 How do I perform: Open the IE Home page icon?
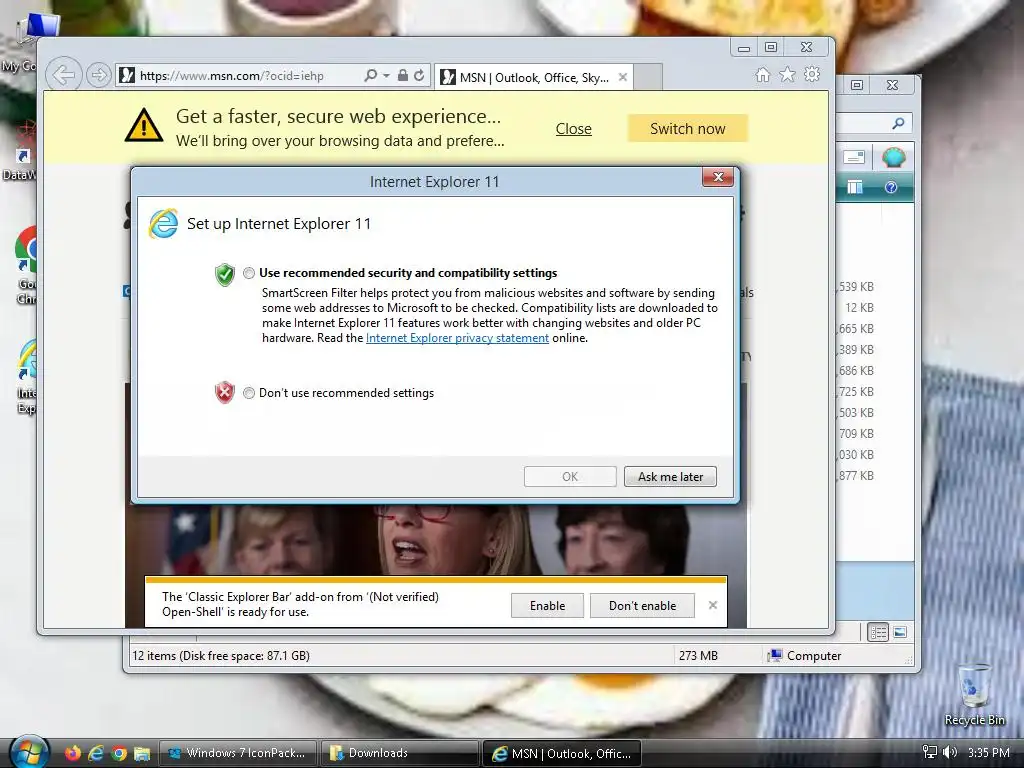[762, 75]
